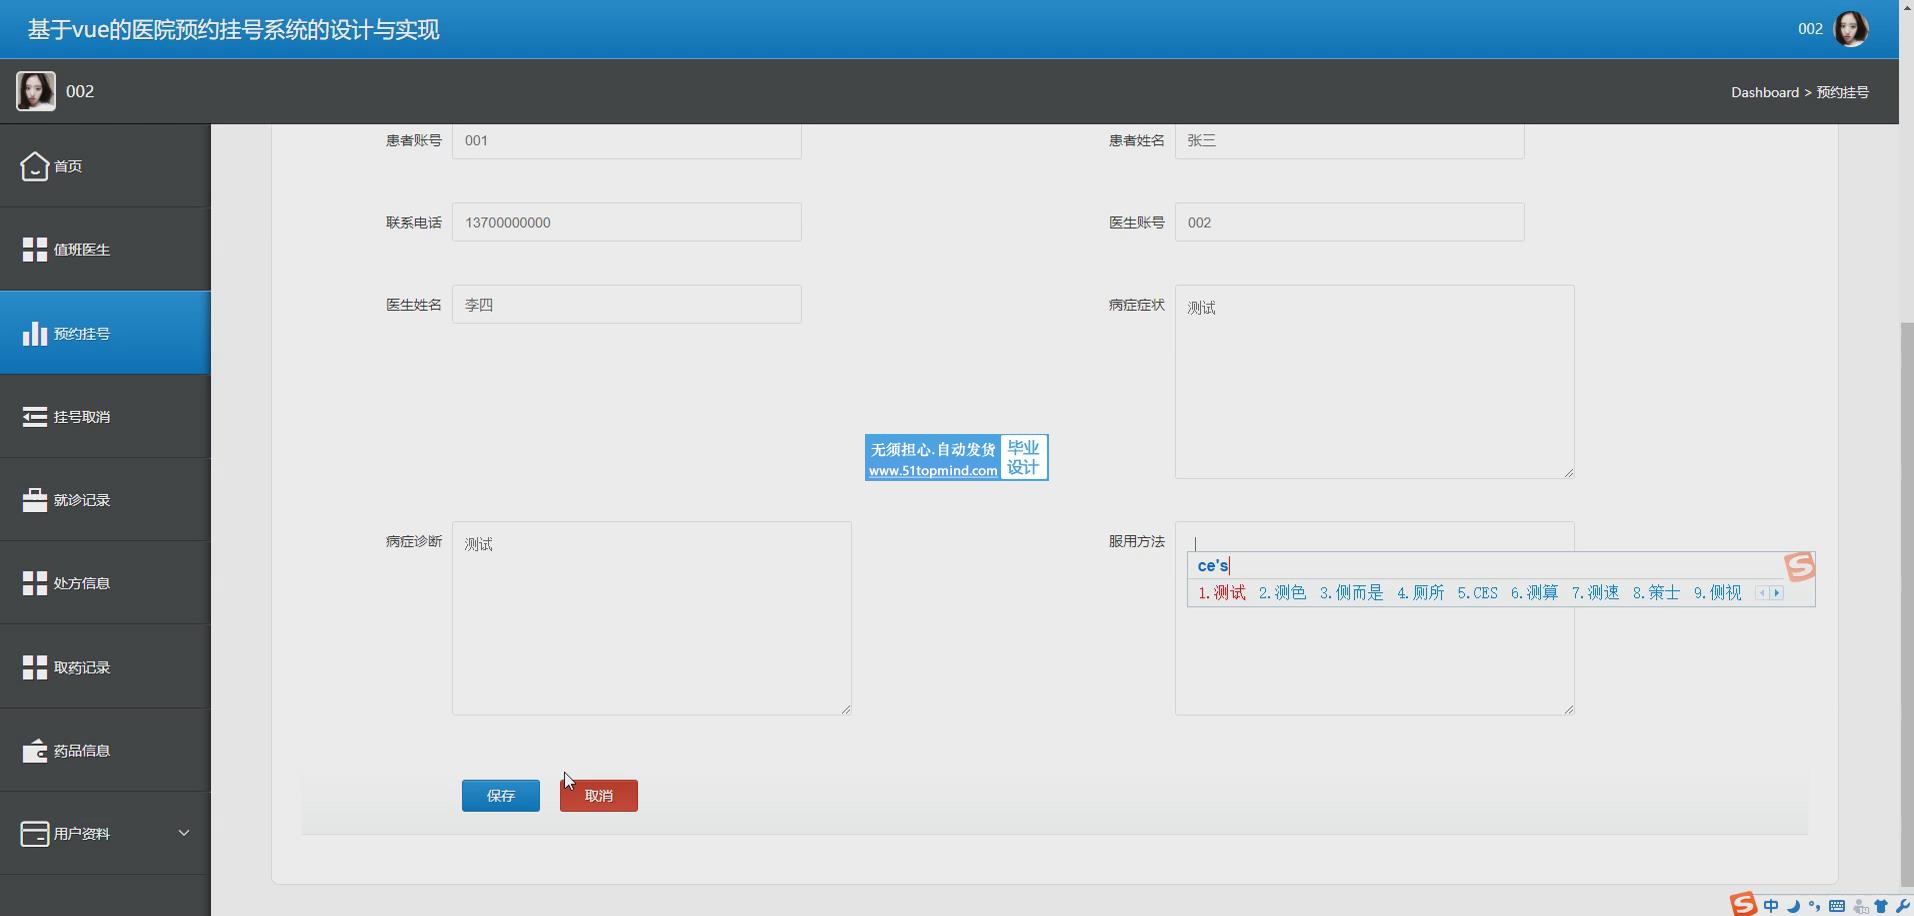
Task: Open the IME skin shirt icon
Action: pos(1881,906)
